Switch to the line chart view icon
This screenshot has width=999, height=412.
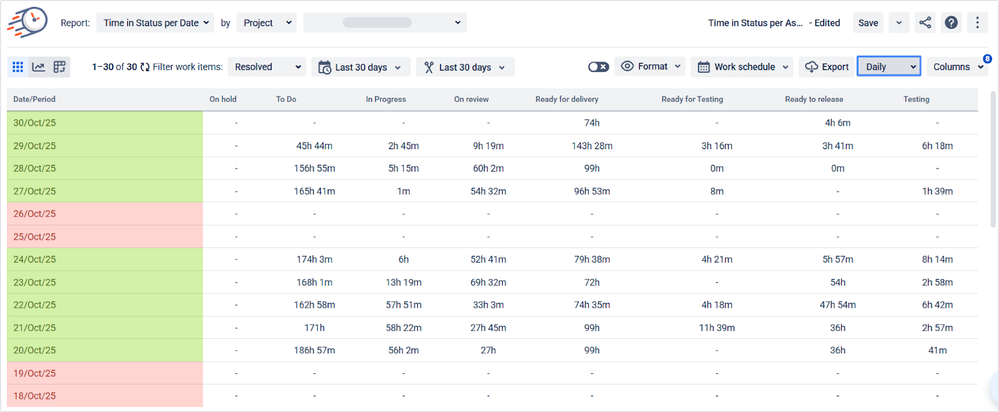pos(39,67)
